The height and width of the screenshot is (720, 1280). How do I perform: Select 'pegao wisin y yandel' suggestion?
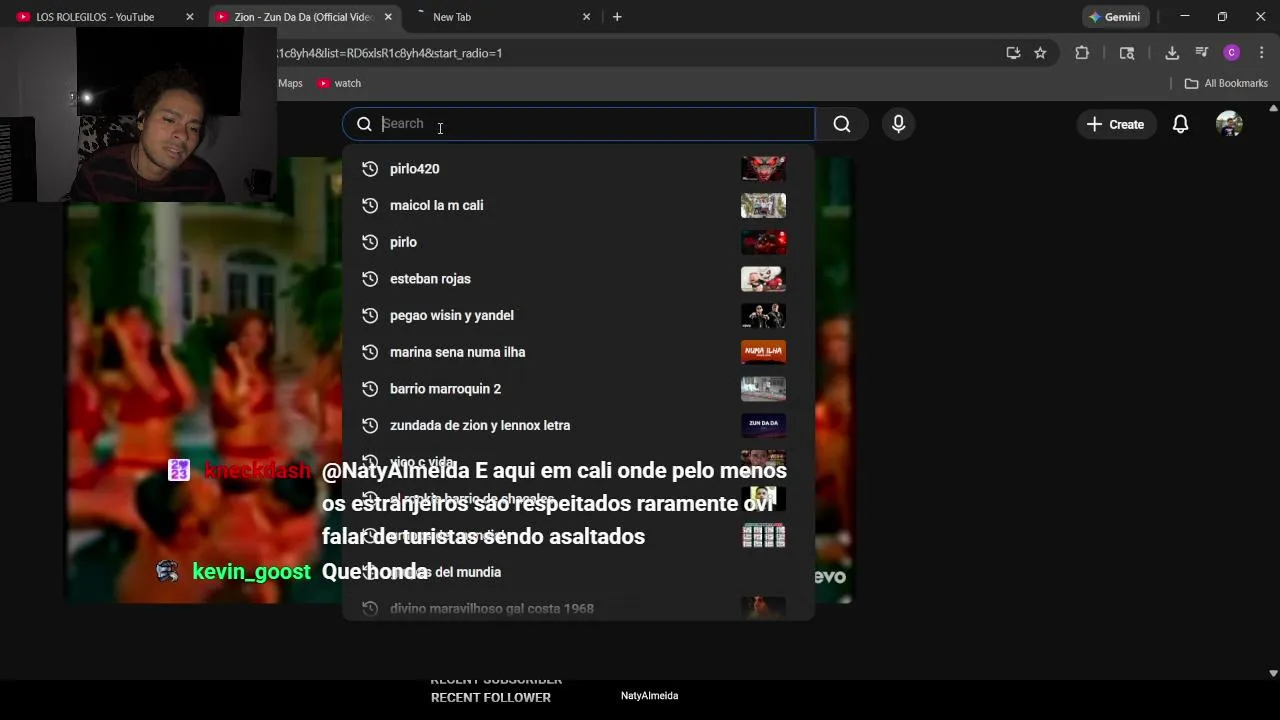[578, 315]
